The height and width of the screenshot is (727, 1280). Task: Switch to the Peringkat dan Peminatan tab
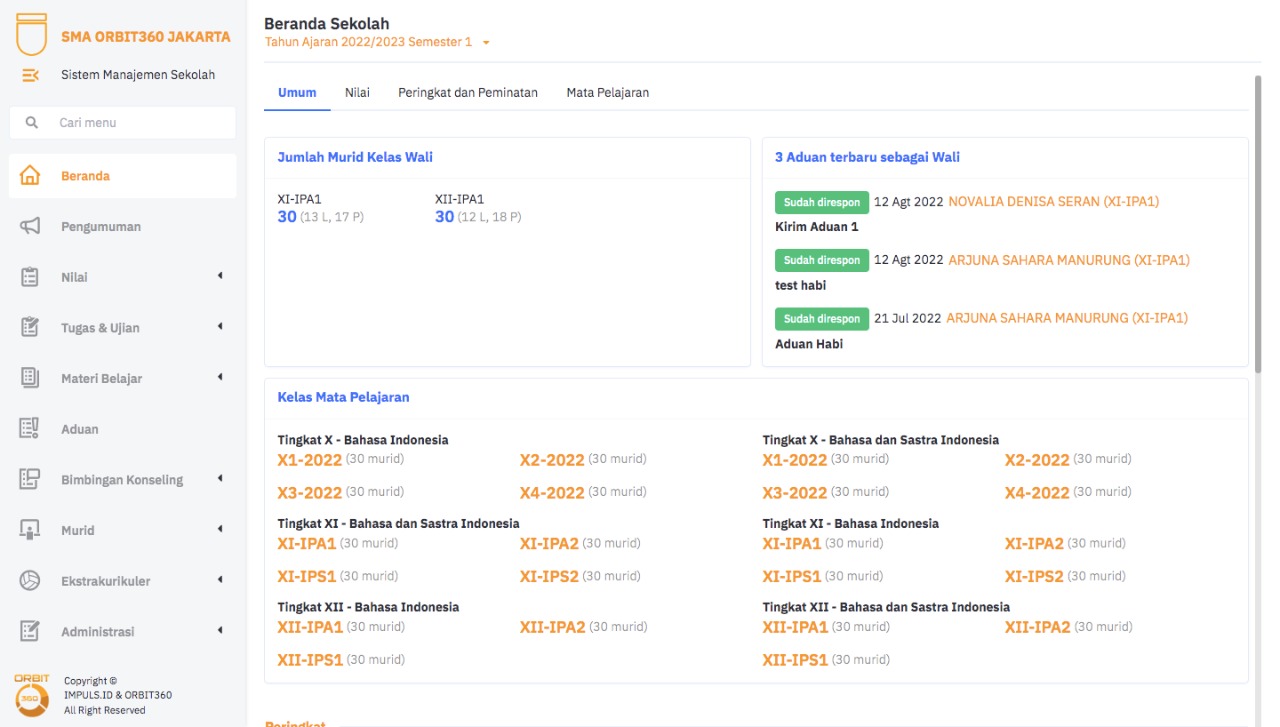(x=467, y=93)
